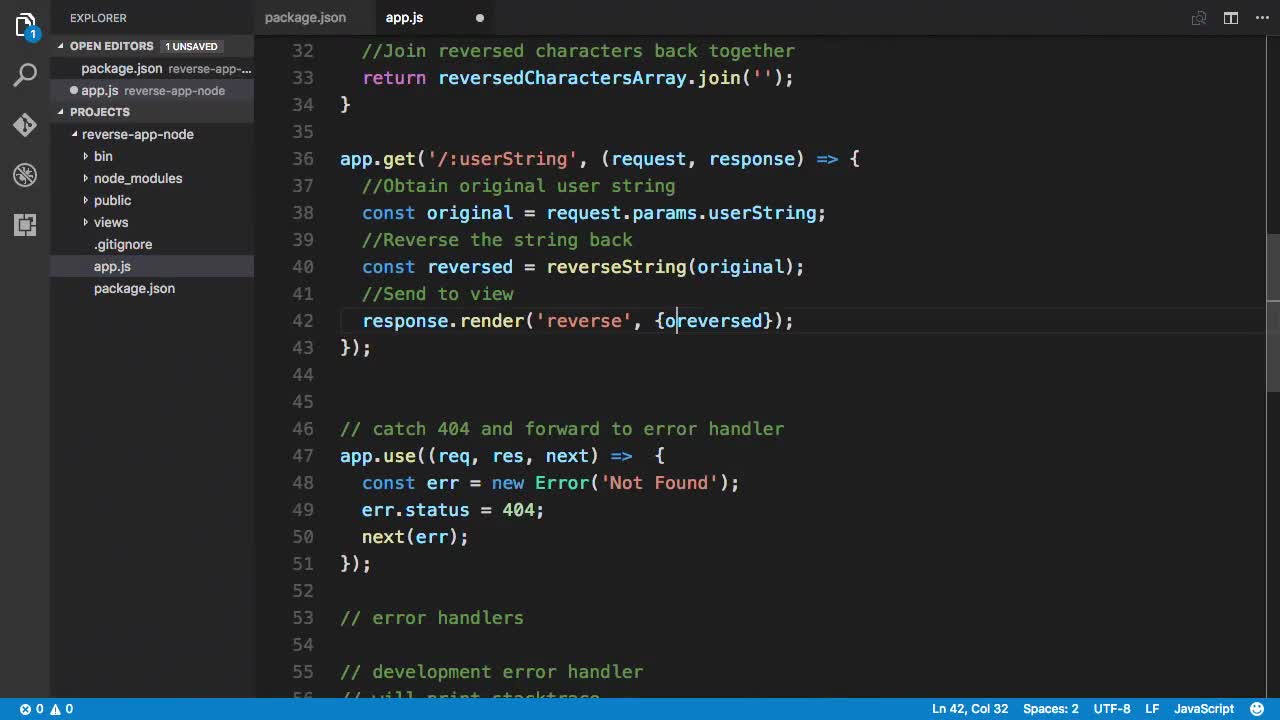The width and height of the screenshot is (1280, 720).
Task: Click the editor vertical scrollbar thumb
Action: click(x=1272, y=313)
